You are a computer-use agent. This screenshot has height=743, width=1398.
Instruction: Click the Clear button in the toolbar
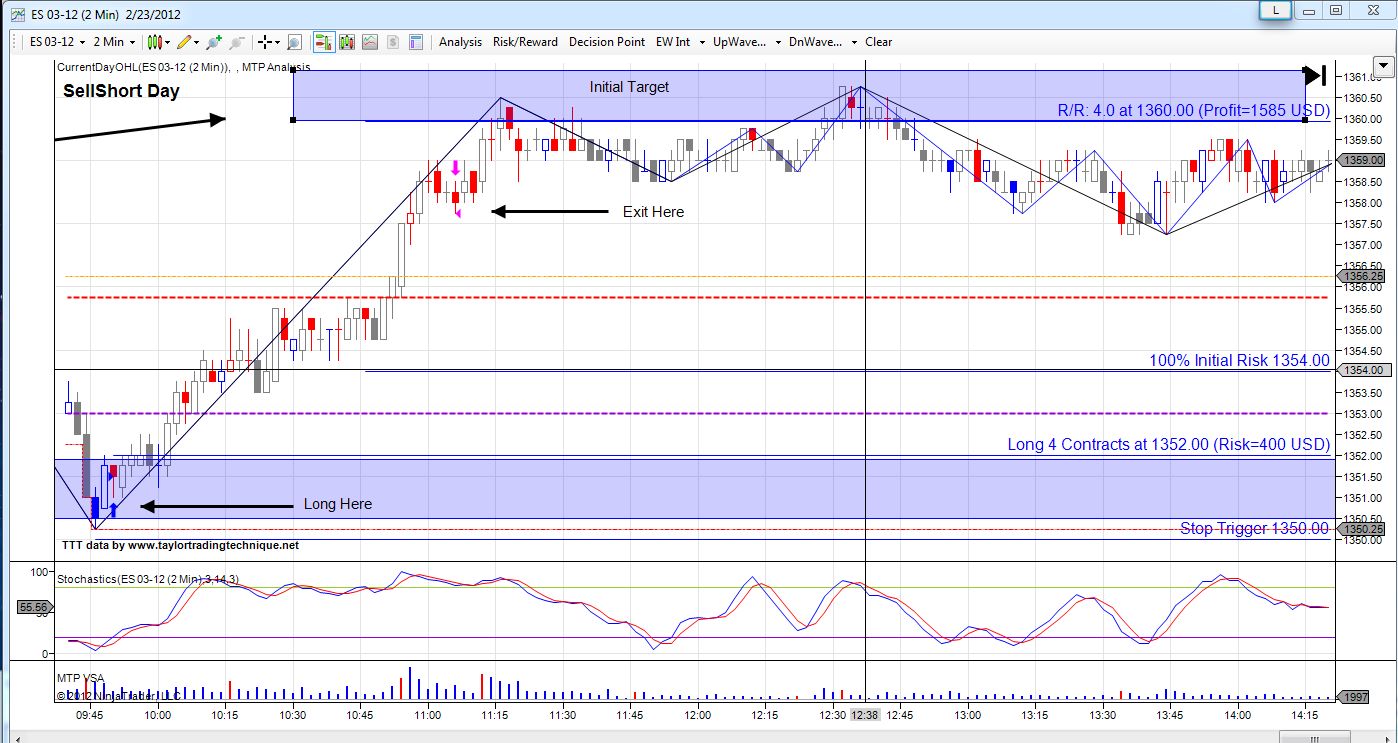click(x=879, y=42)
